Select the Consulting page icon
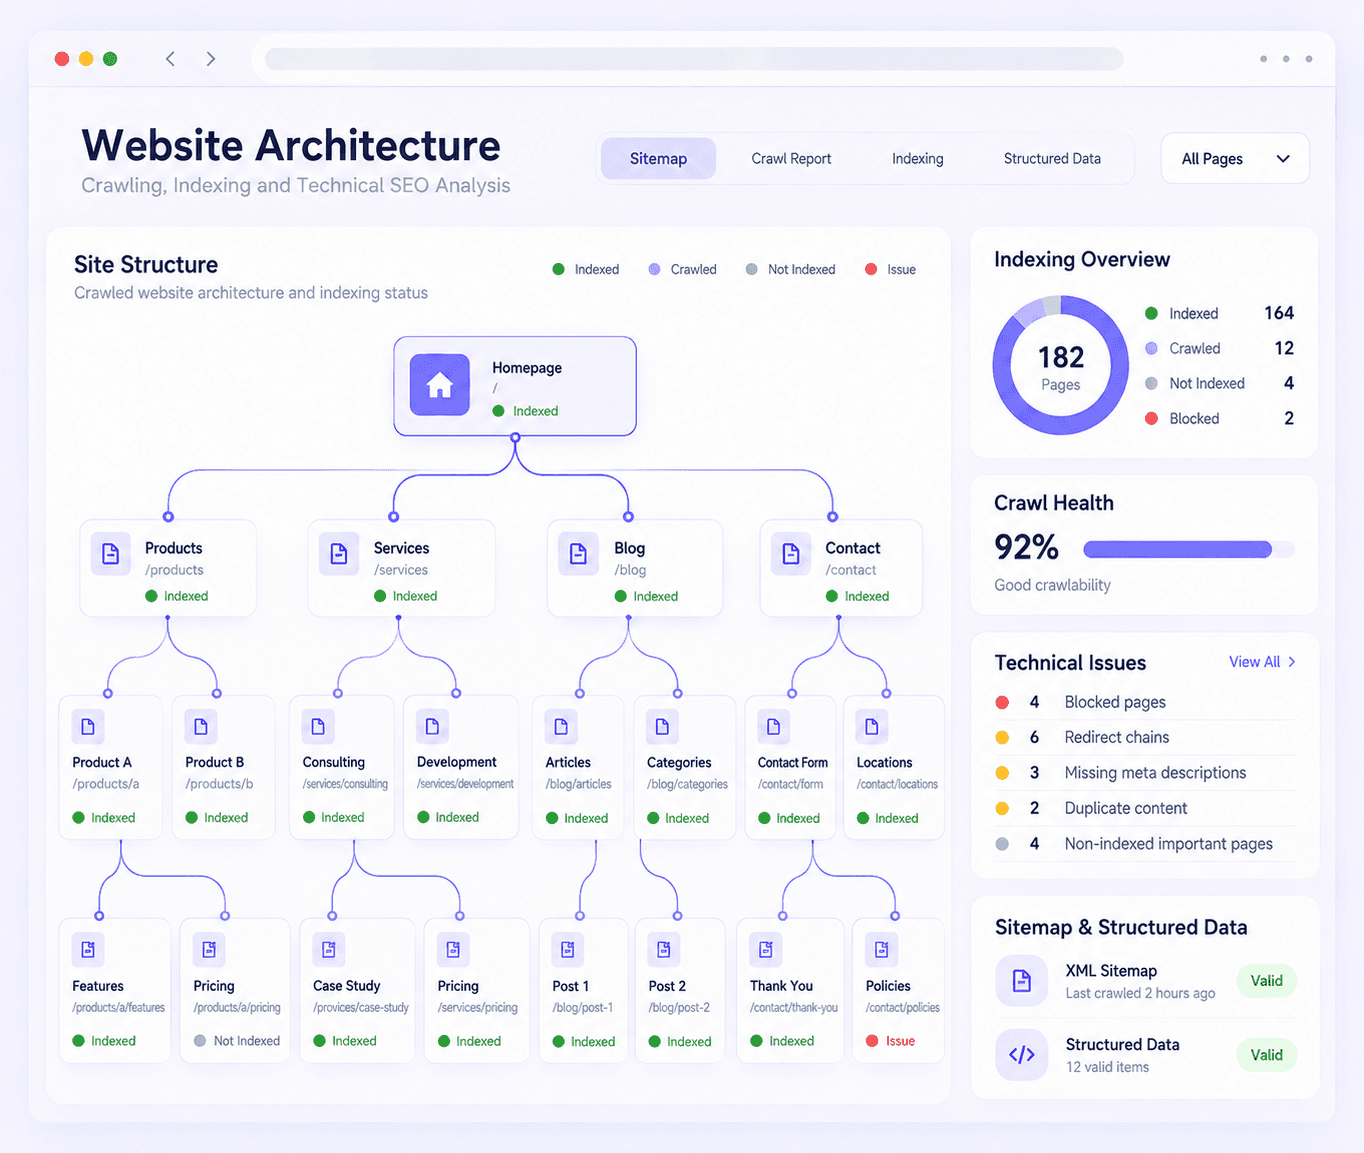Screen dimensions: 1364x1153 318,727
